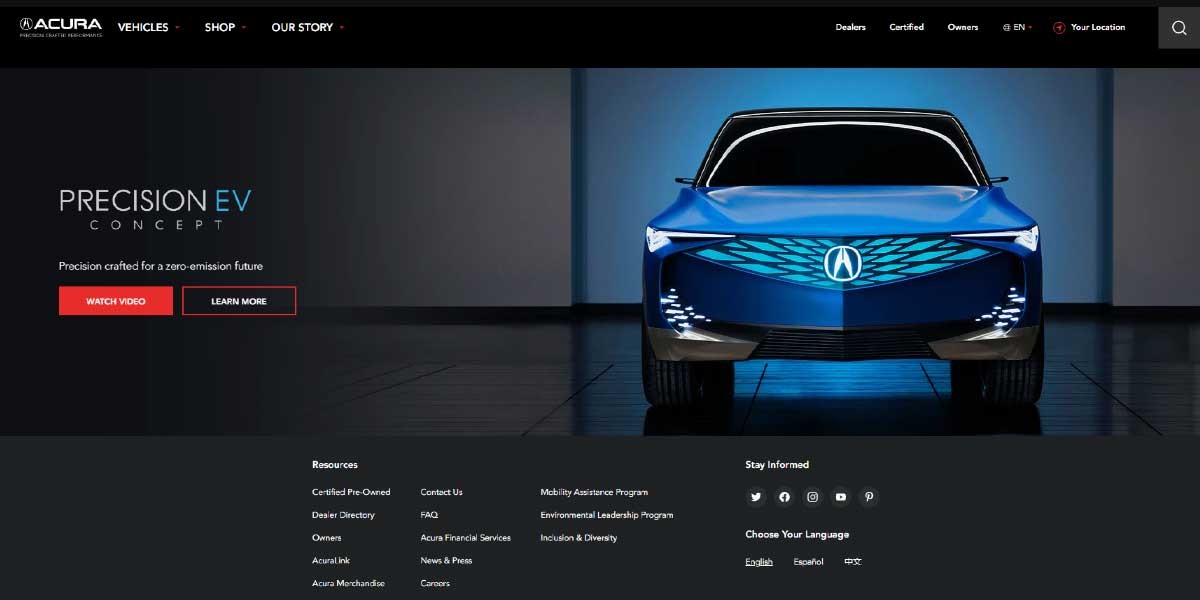Visit Acura's Facebook page
The image size is (1200, 600).
pos(784,497)
